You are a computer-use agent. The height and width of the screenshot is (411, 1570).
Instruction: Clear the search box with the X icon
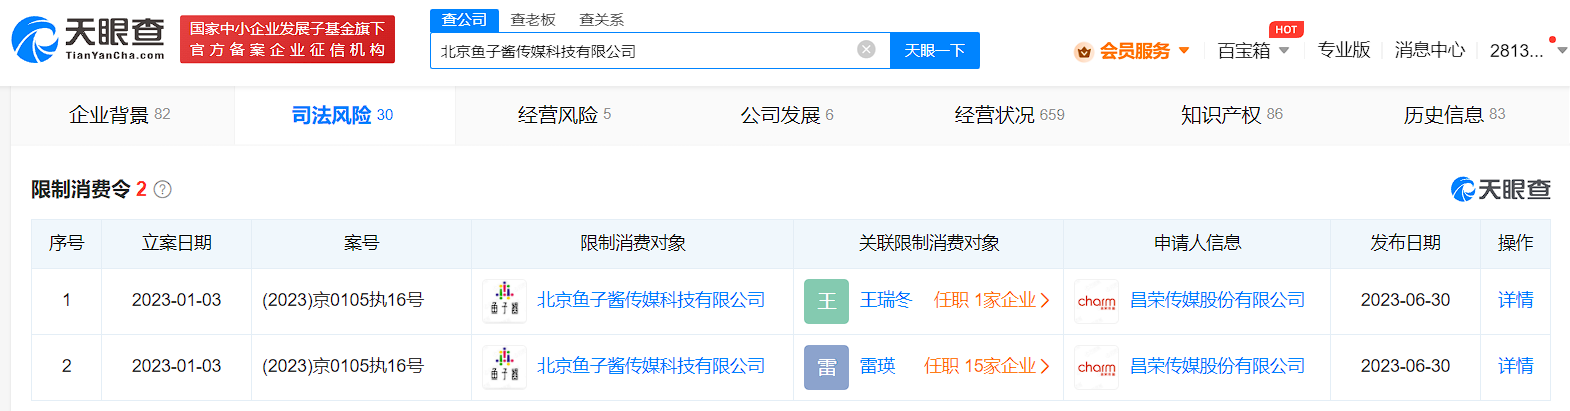tap(866, 49)
